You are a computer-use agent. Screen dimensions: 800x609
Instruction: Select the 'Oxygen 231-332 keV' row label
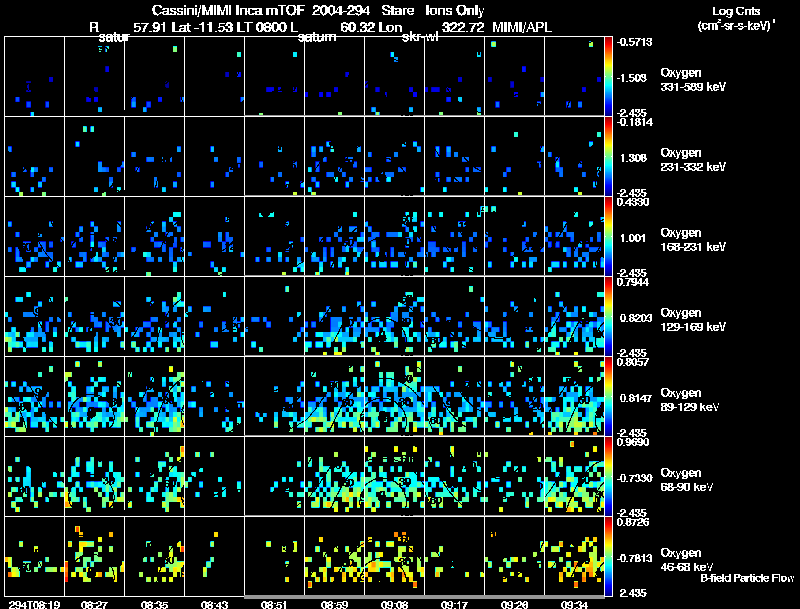(693, 160)
